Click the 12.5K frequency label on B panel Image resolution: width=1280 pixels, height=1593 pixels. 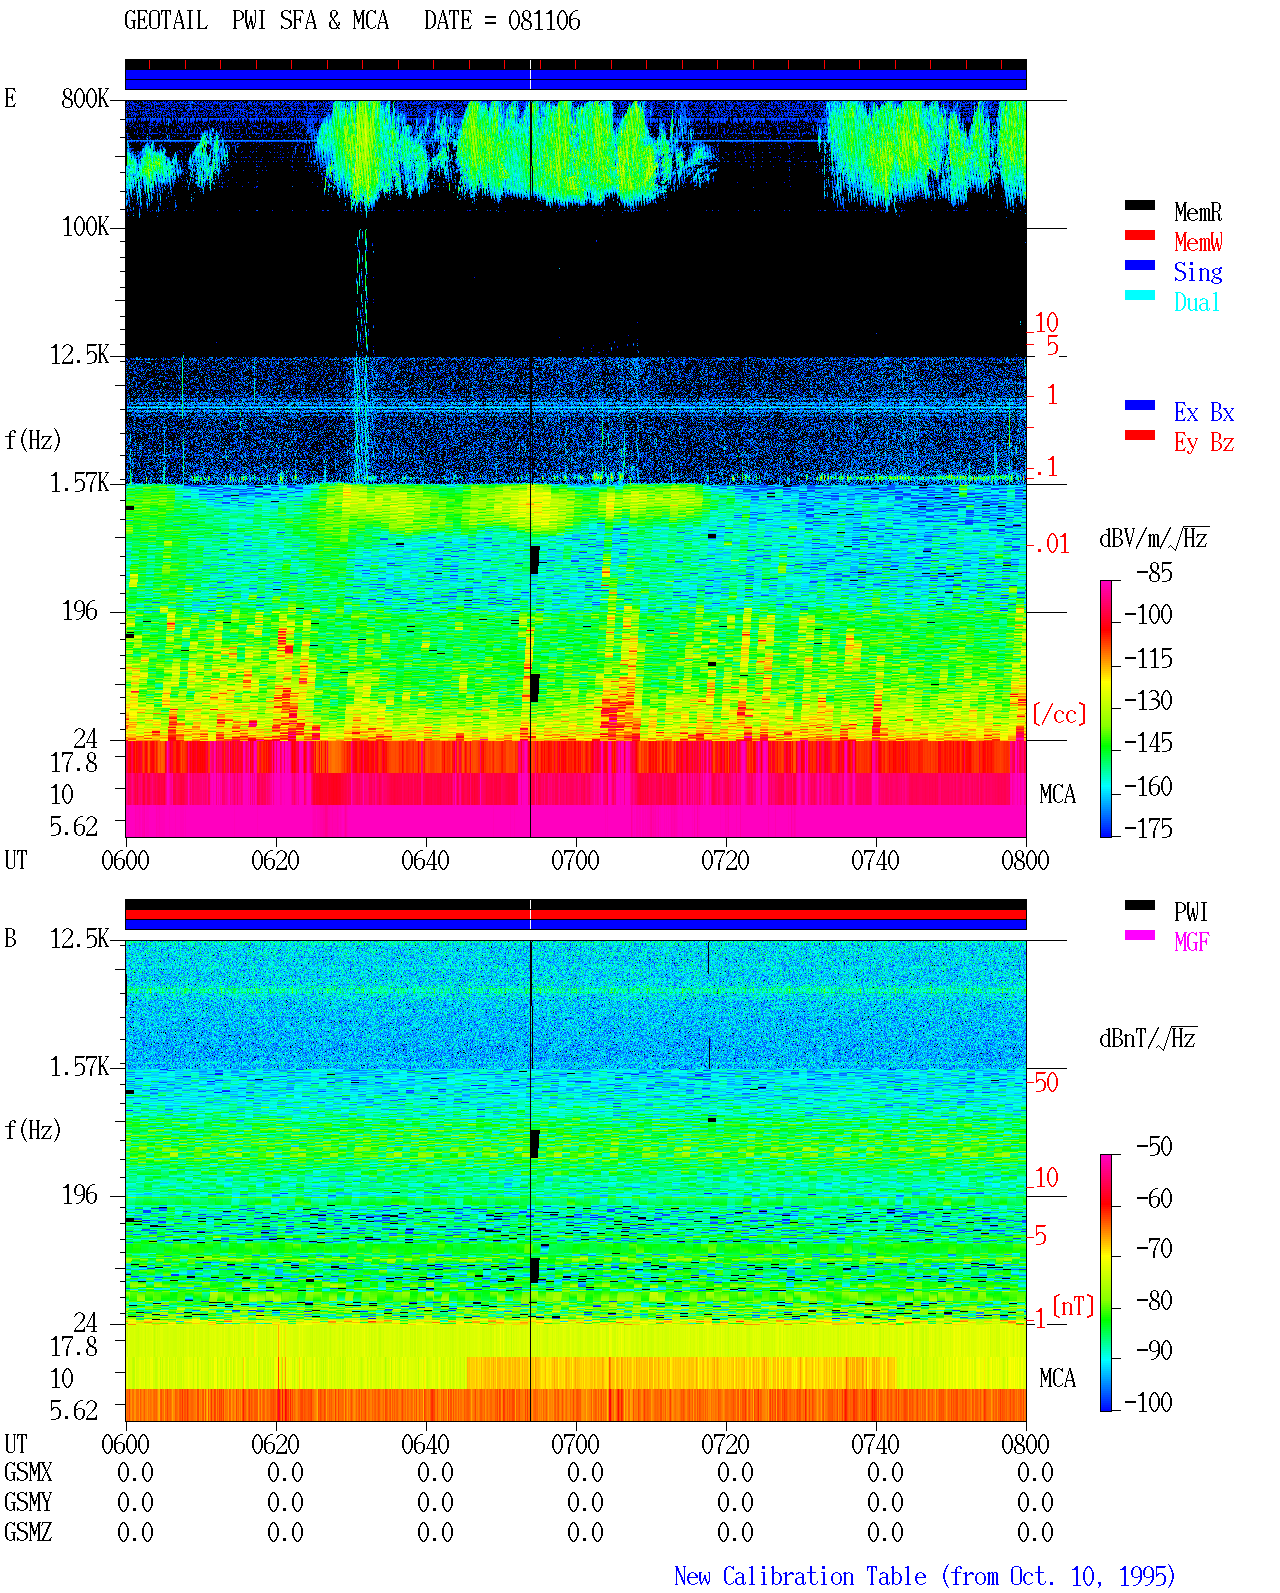[x=80, y=939]
